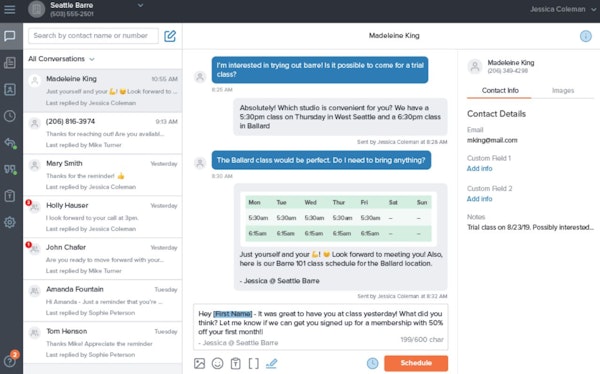Toggle the contact info panel icon

585,36
